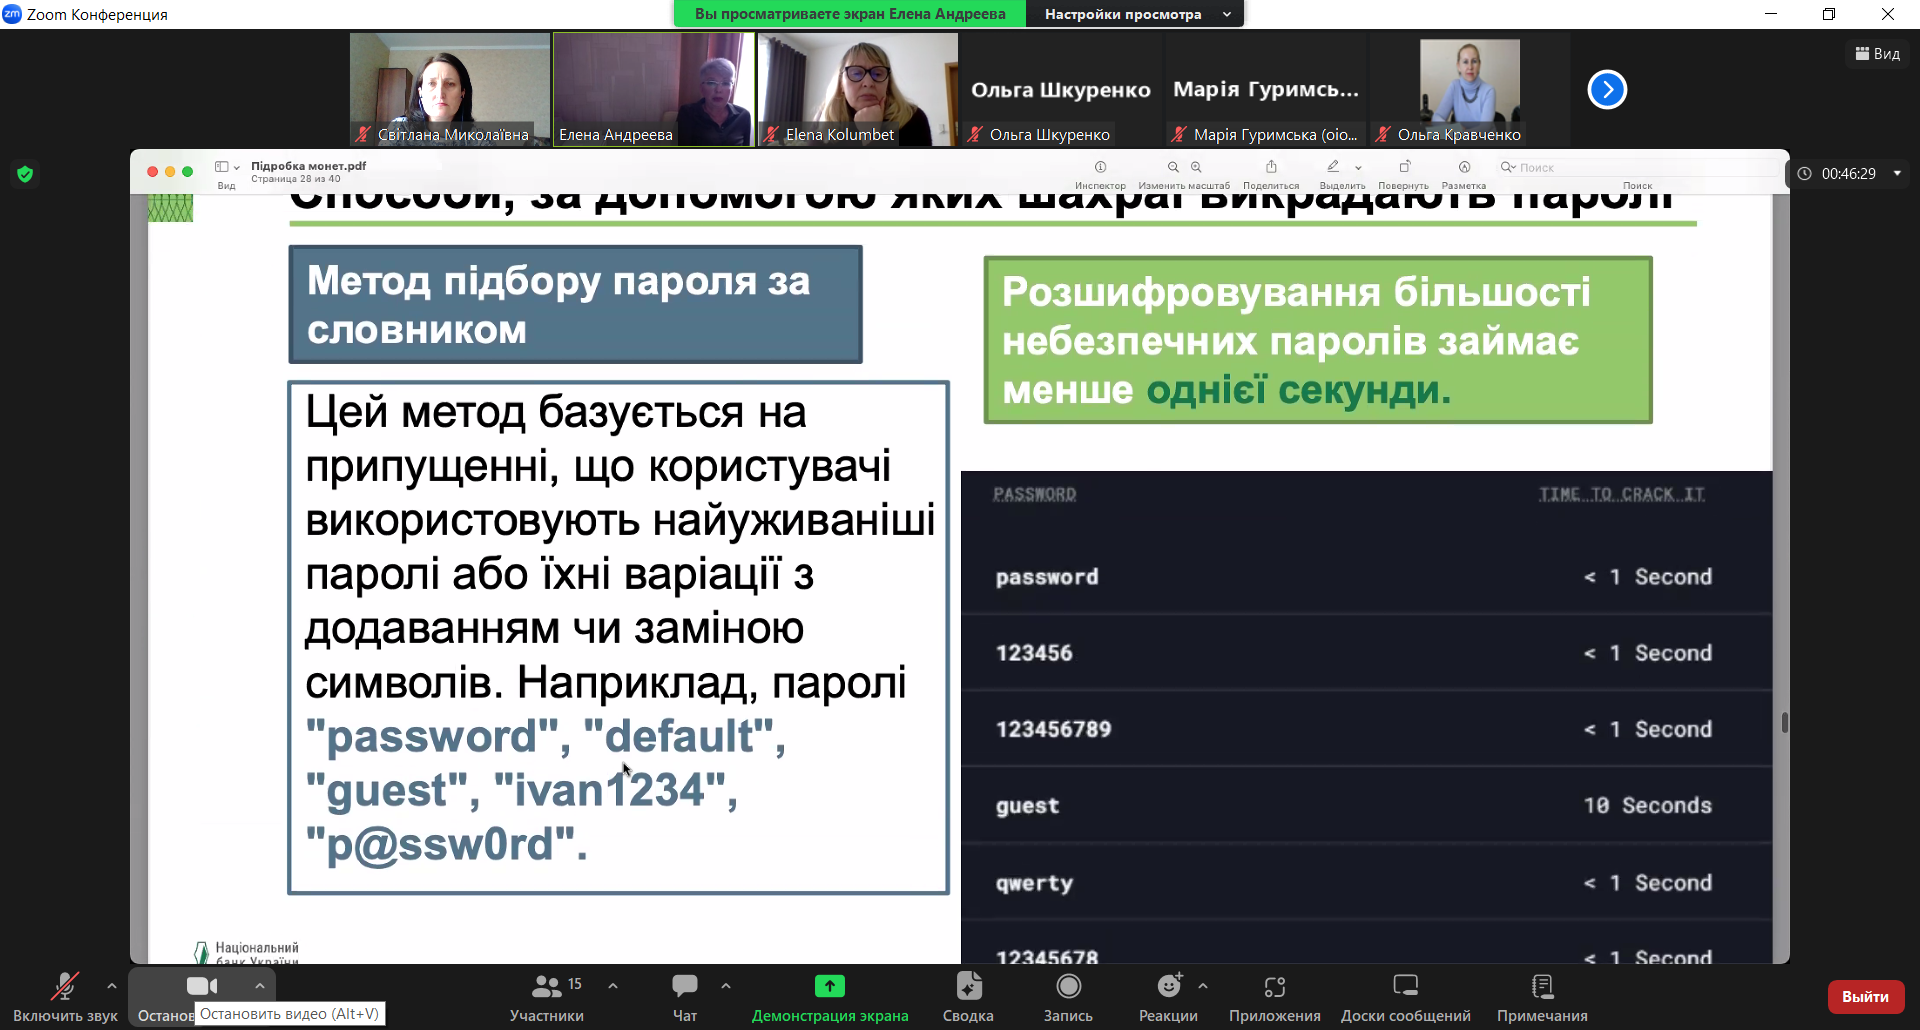Screen dimensions: 1920x1030
Task: Click the "qwerty" password row
Action: coord(1366,883)
